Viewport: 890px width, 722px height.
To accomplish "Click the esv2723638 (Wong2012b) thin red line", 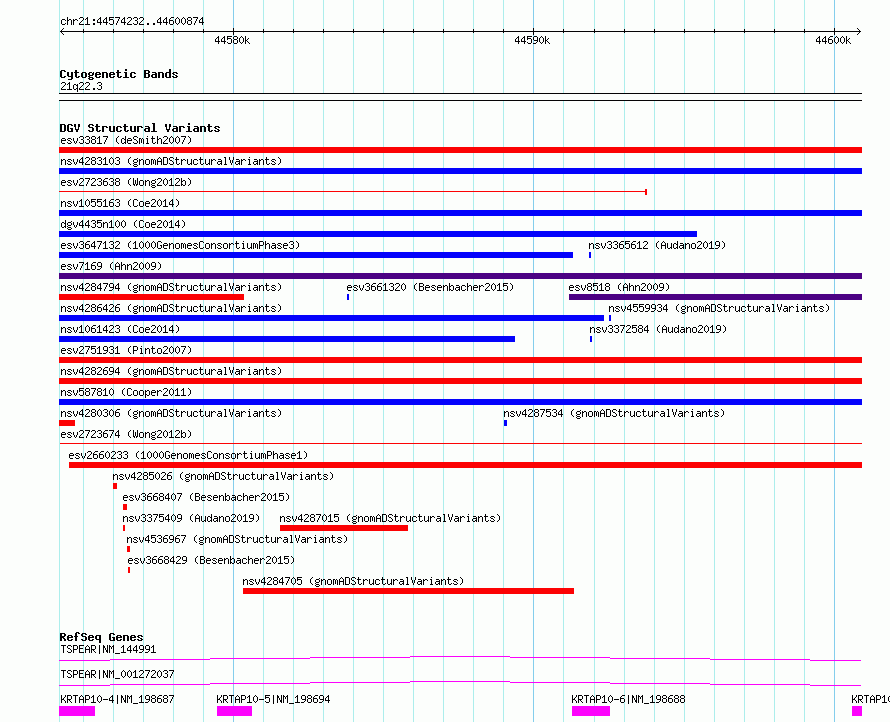I will [353, 192].
